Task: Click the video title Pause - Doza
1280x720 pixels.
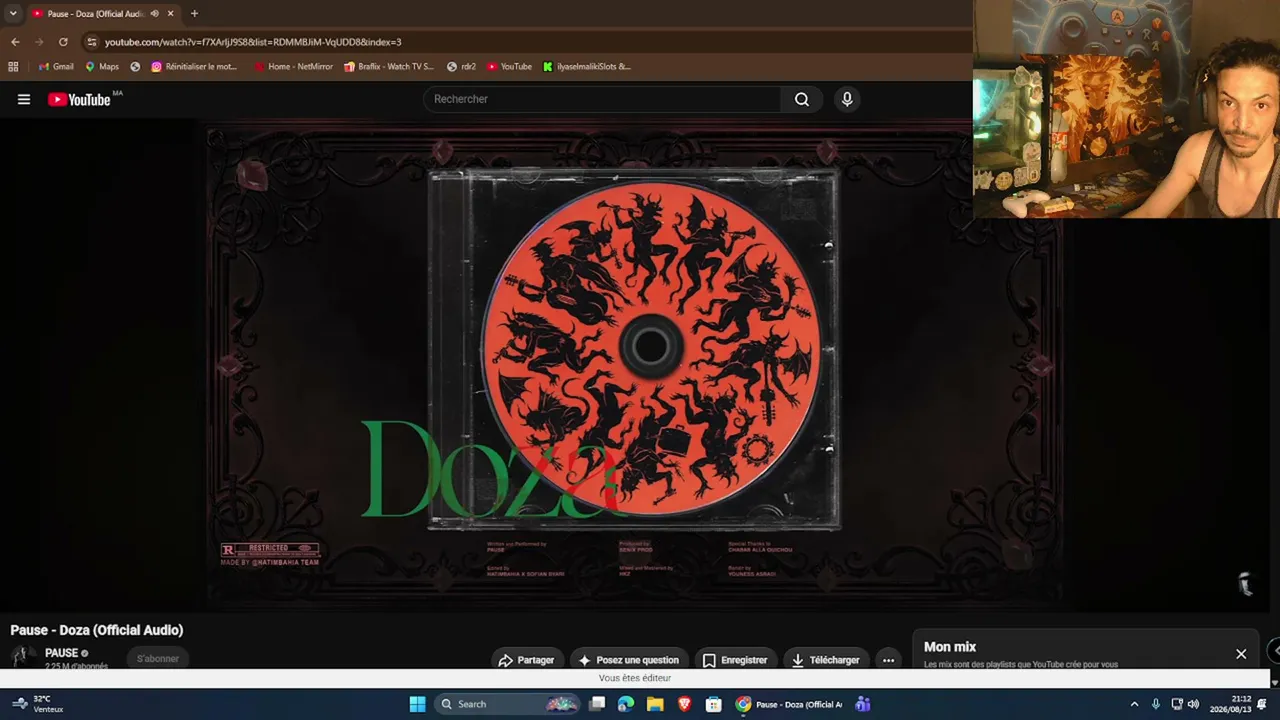Action: point(97,630)
